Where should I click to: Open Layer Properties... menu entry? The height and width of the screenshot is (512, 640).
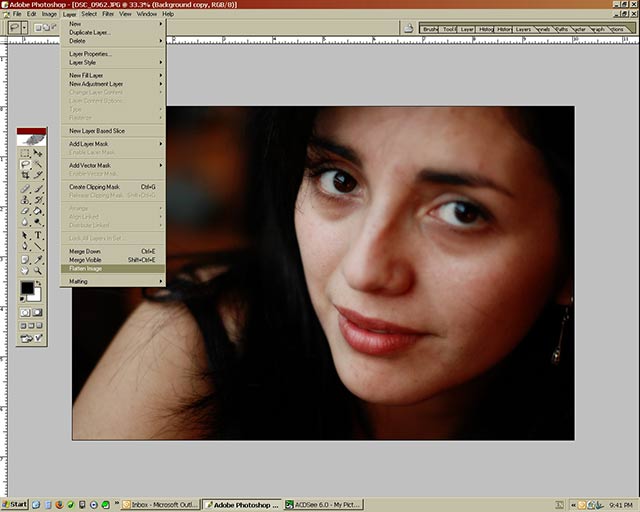click(113, 54)
